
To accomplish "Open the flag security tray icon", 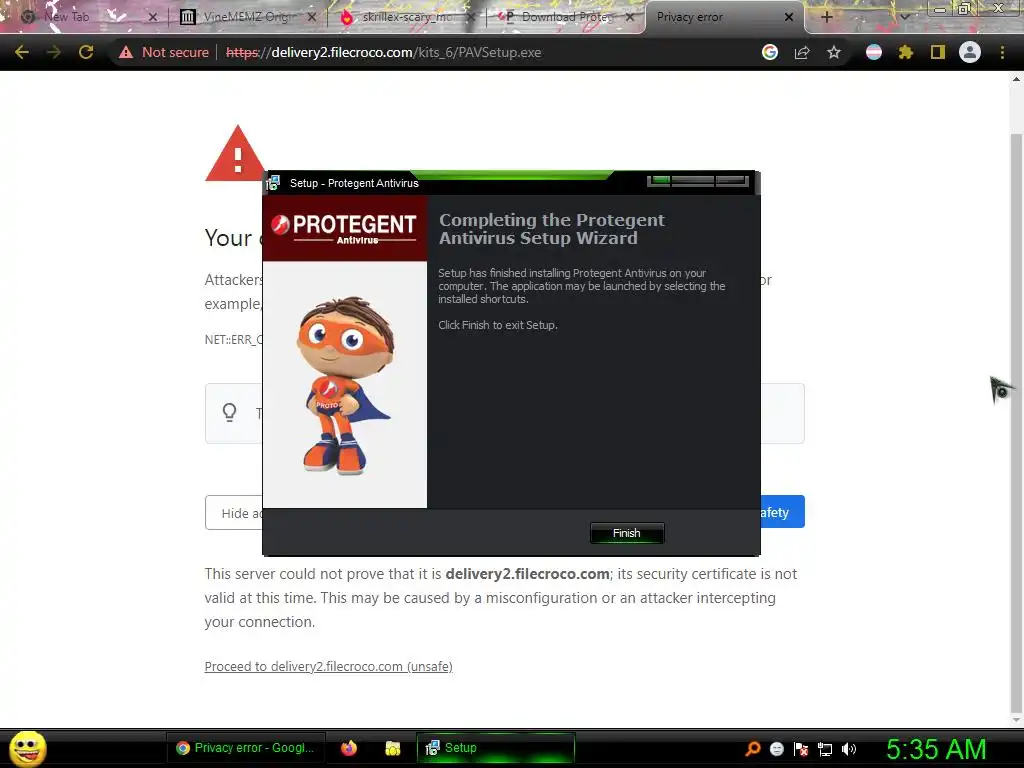I will (x=801, y=748).
